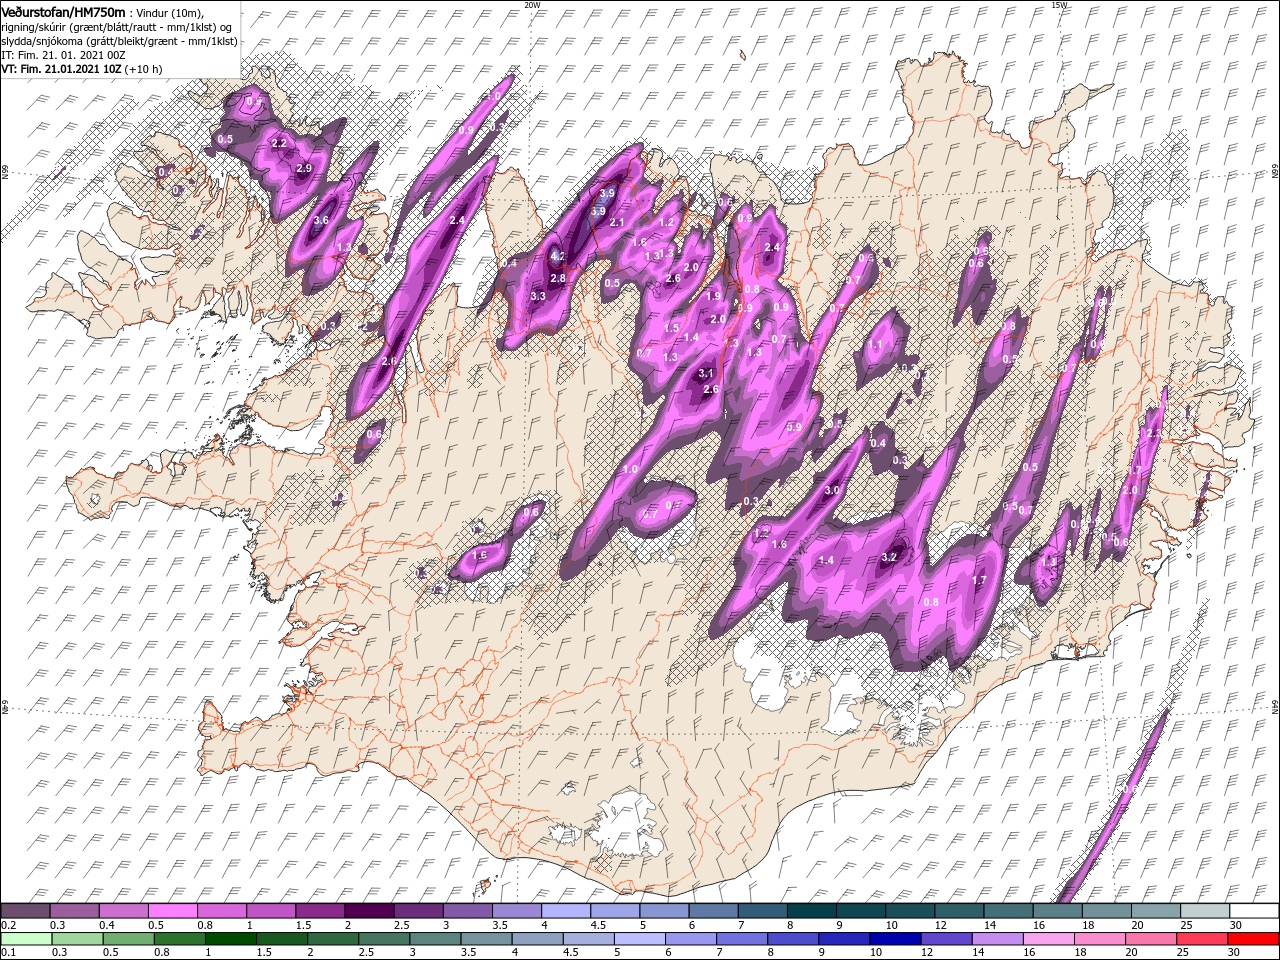Pick the bright red swatch ending the green scale

click(x=1253, y=939)
